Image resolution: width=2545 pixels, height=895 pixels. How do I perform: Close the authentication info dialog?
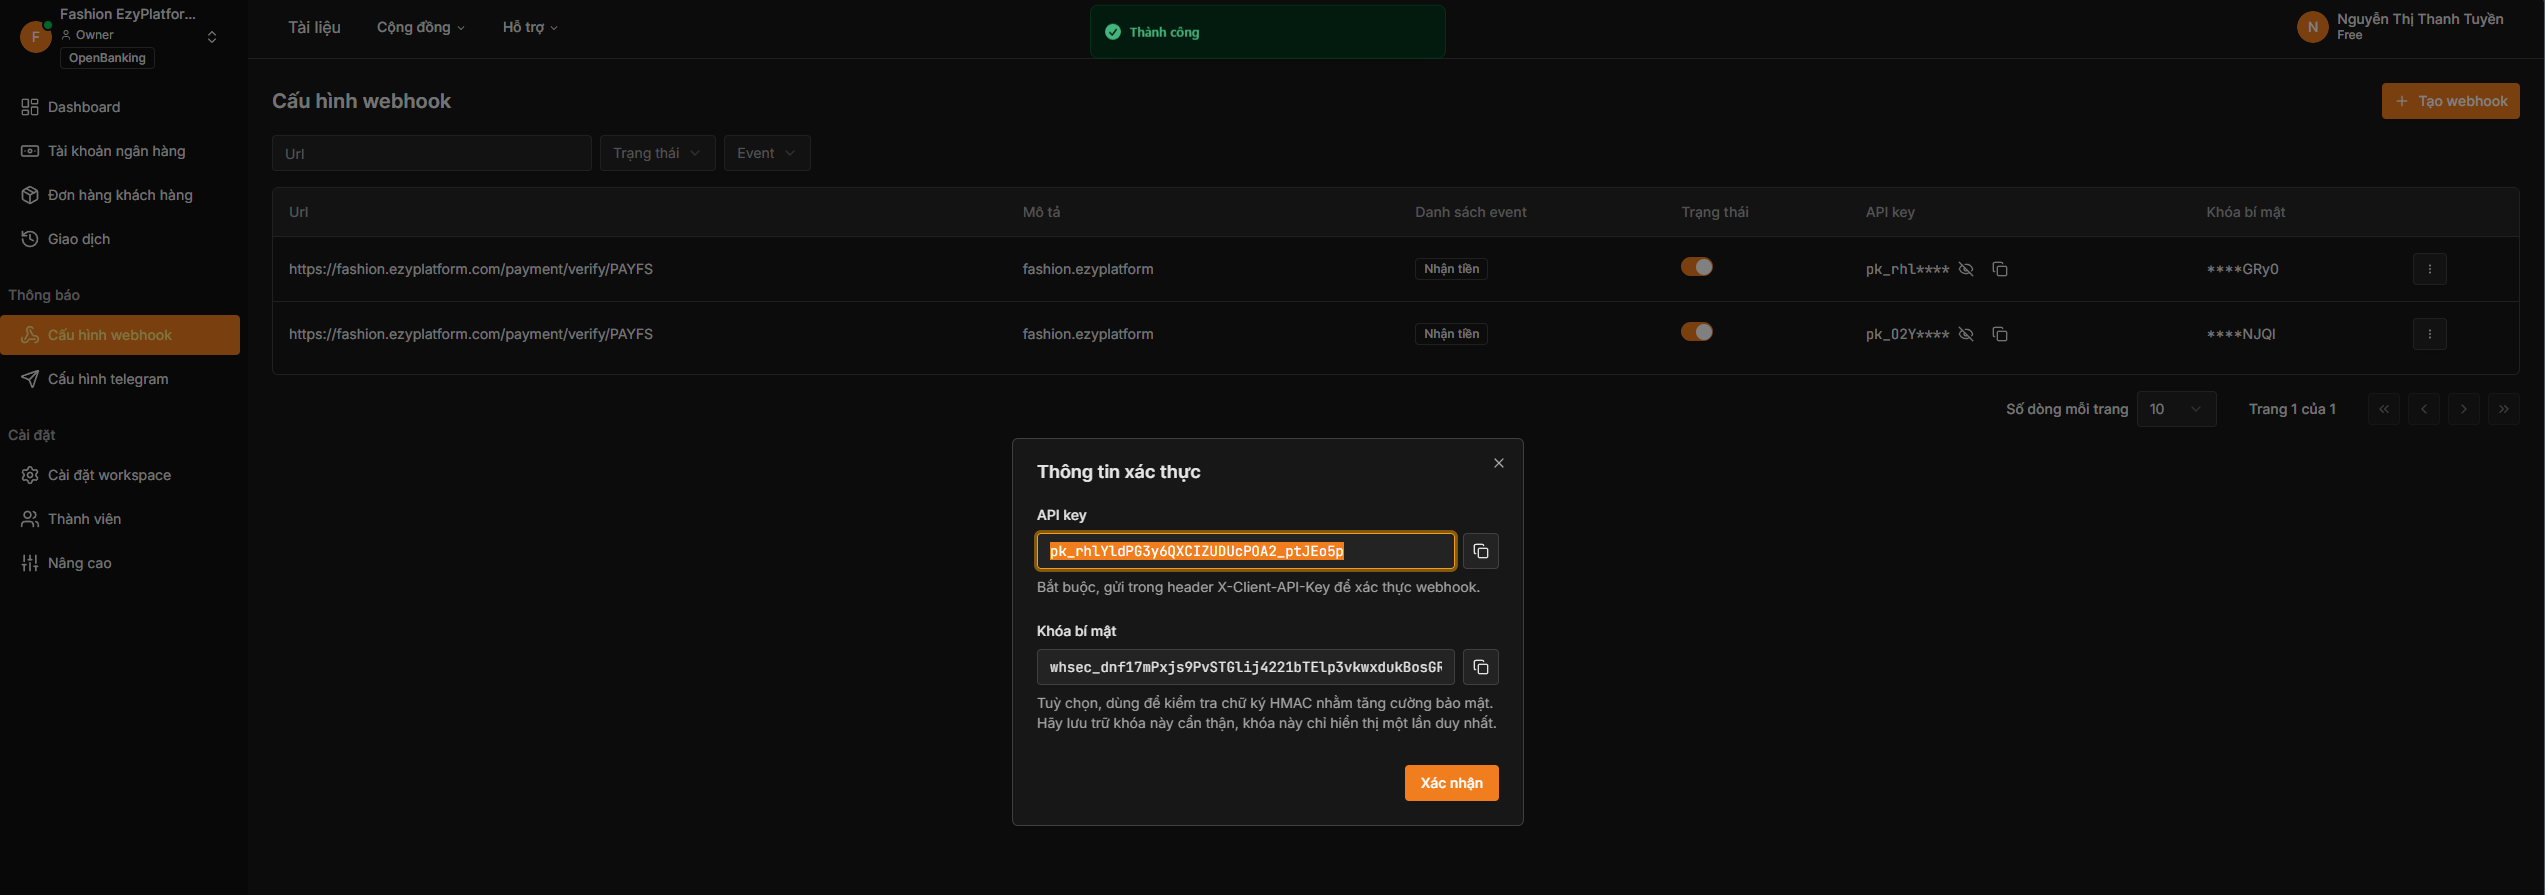tap(1498, 463)
